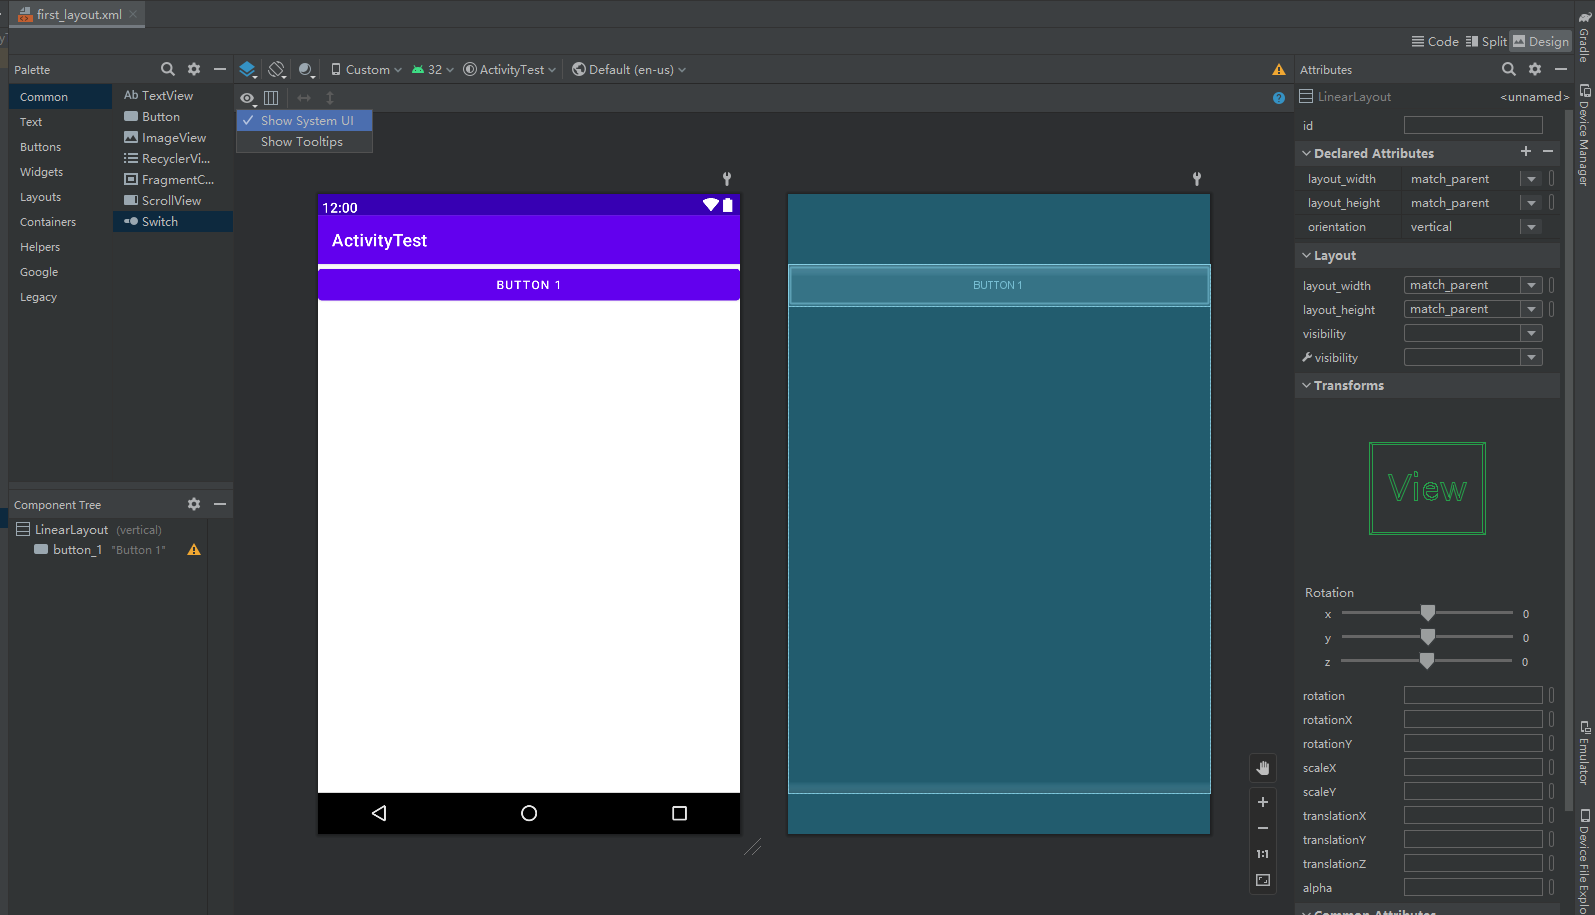Open declared layout_height dropdown arrow
Screen dimensions: 1595x915
coord(1531,203)
